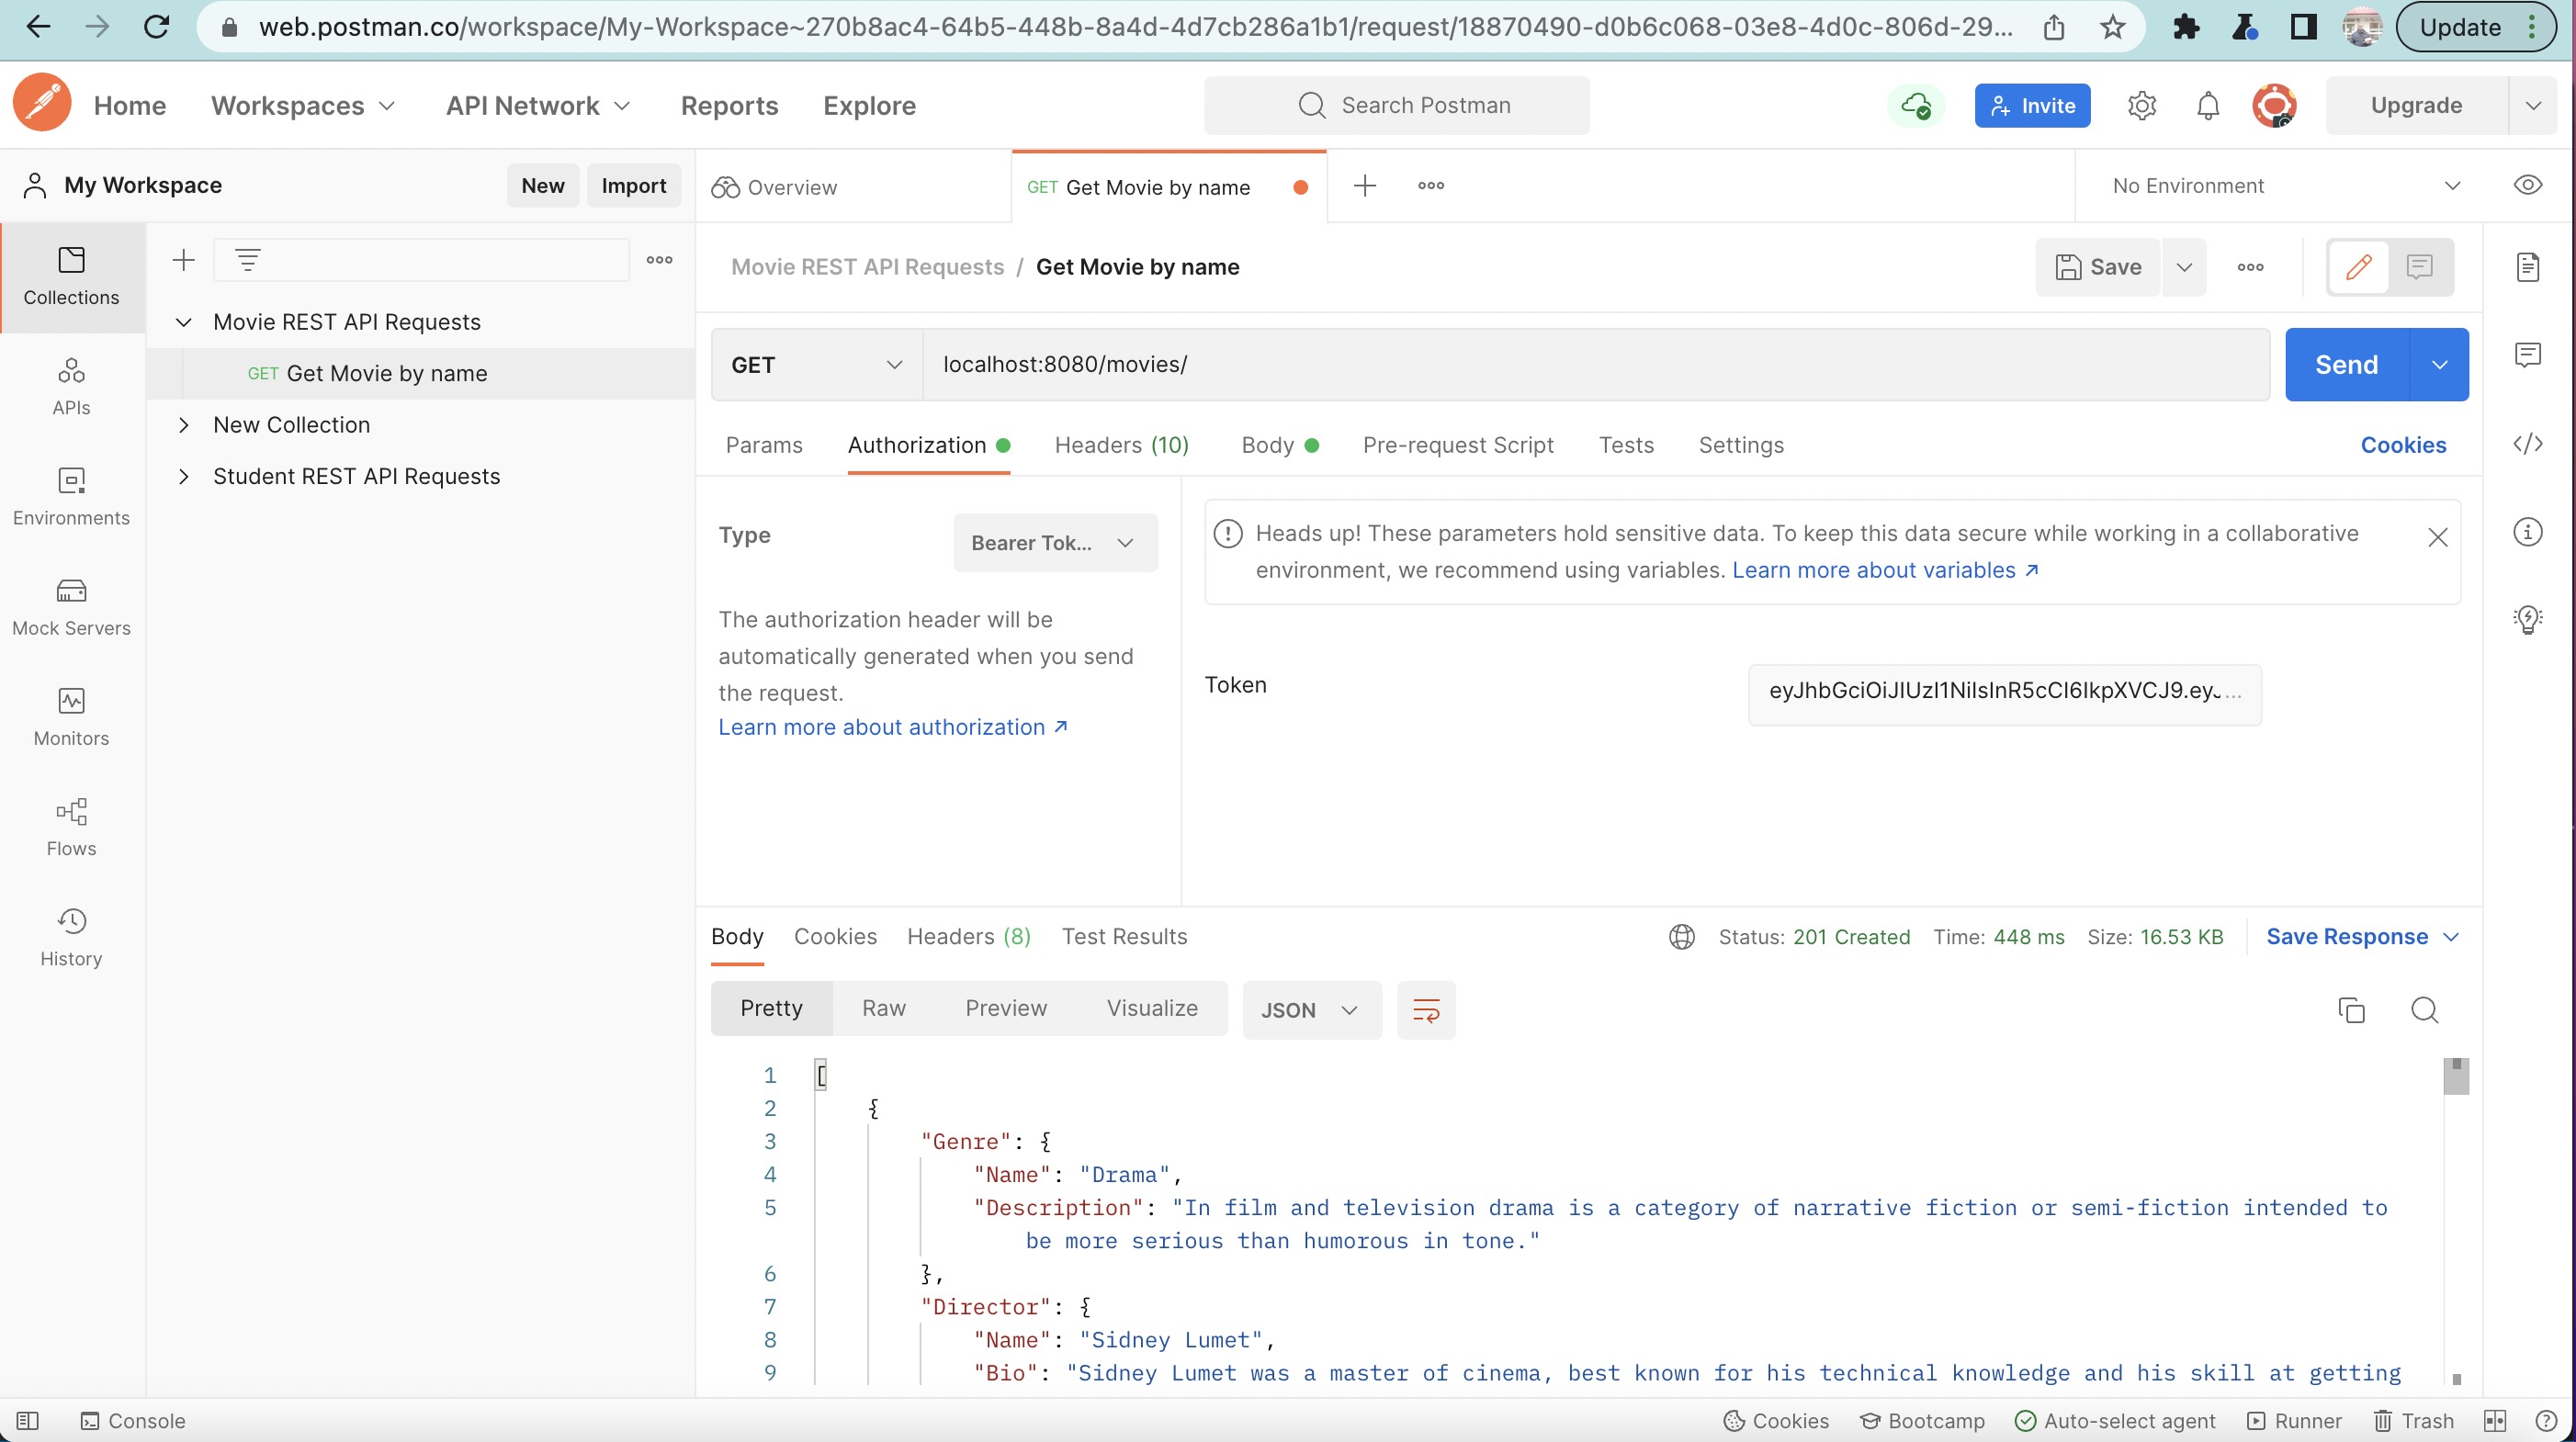Image resolution: width=2576 pixels, height=1442 pixels.
Task: Click the filter icon in collections panel
Action: (247, 260)
